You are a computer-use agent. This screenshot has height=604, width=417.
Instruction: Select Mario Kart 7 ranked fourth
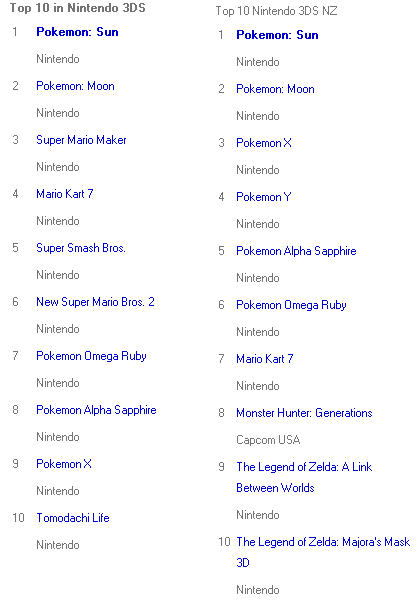pos(65,194)
